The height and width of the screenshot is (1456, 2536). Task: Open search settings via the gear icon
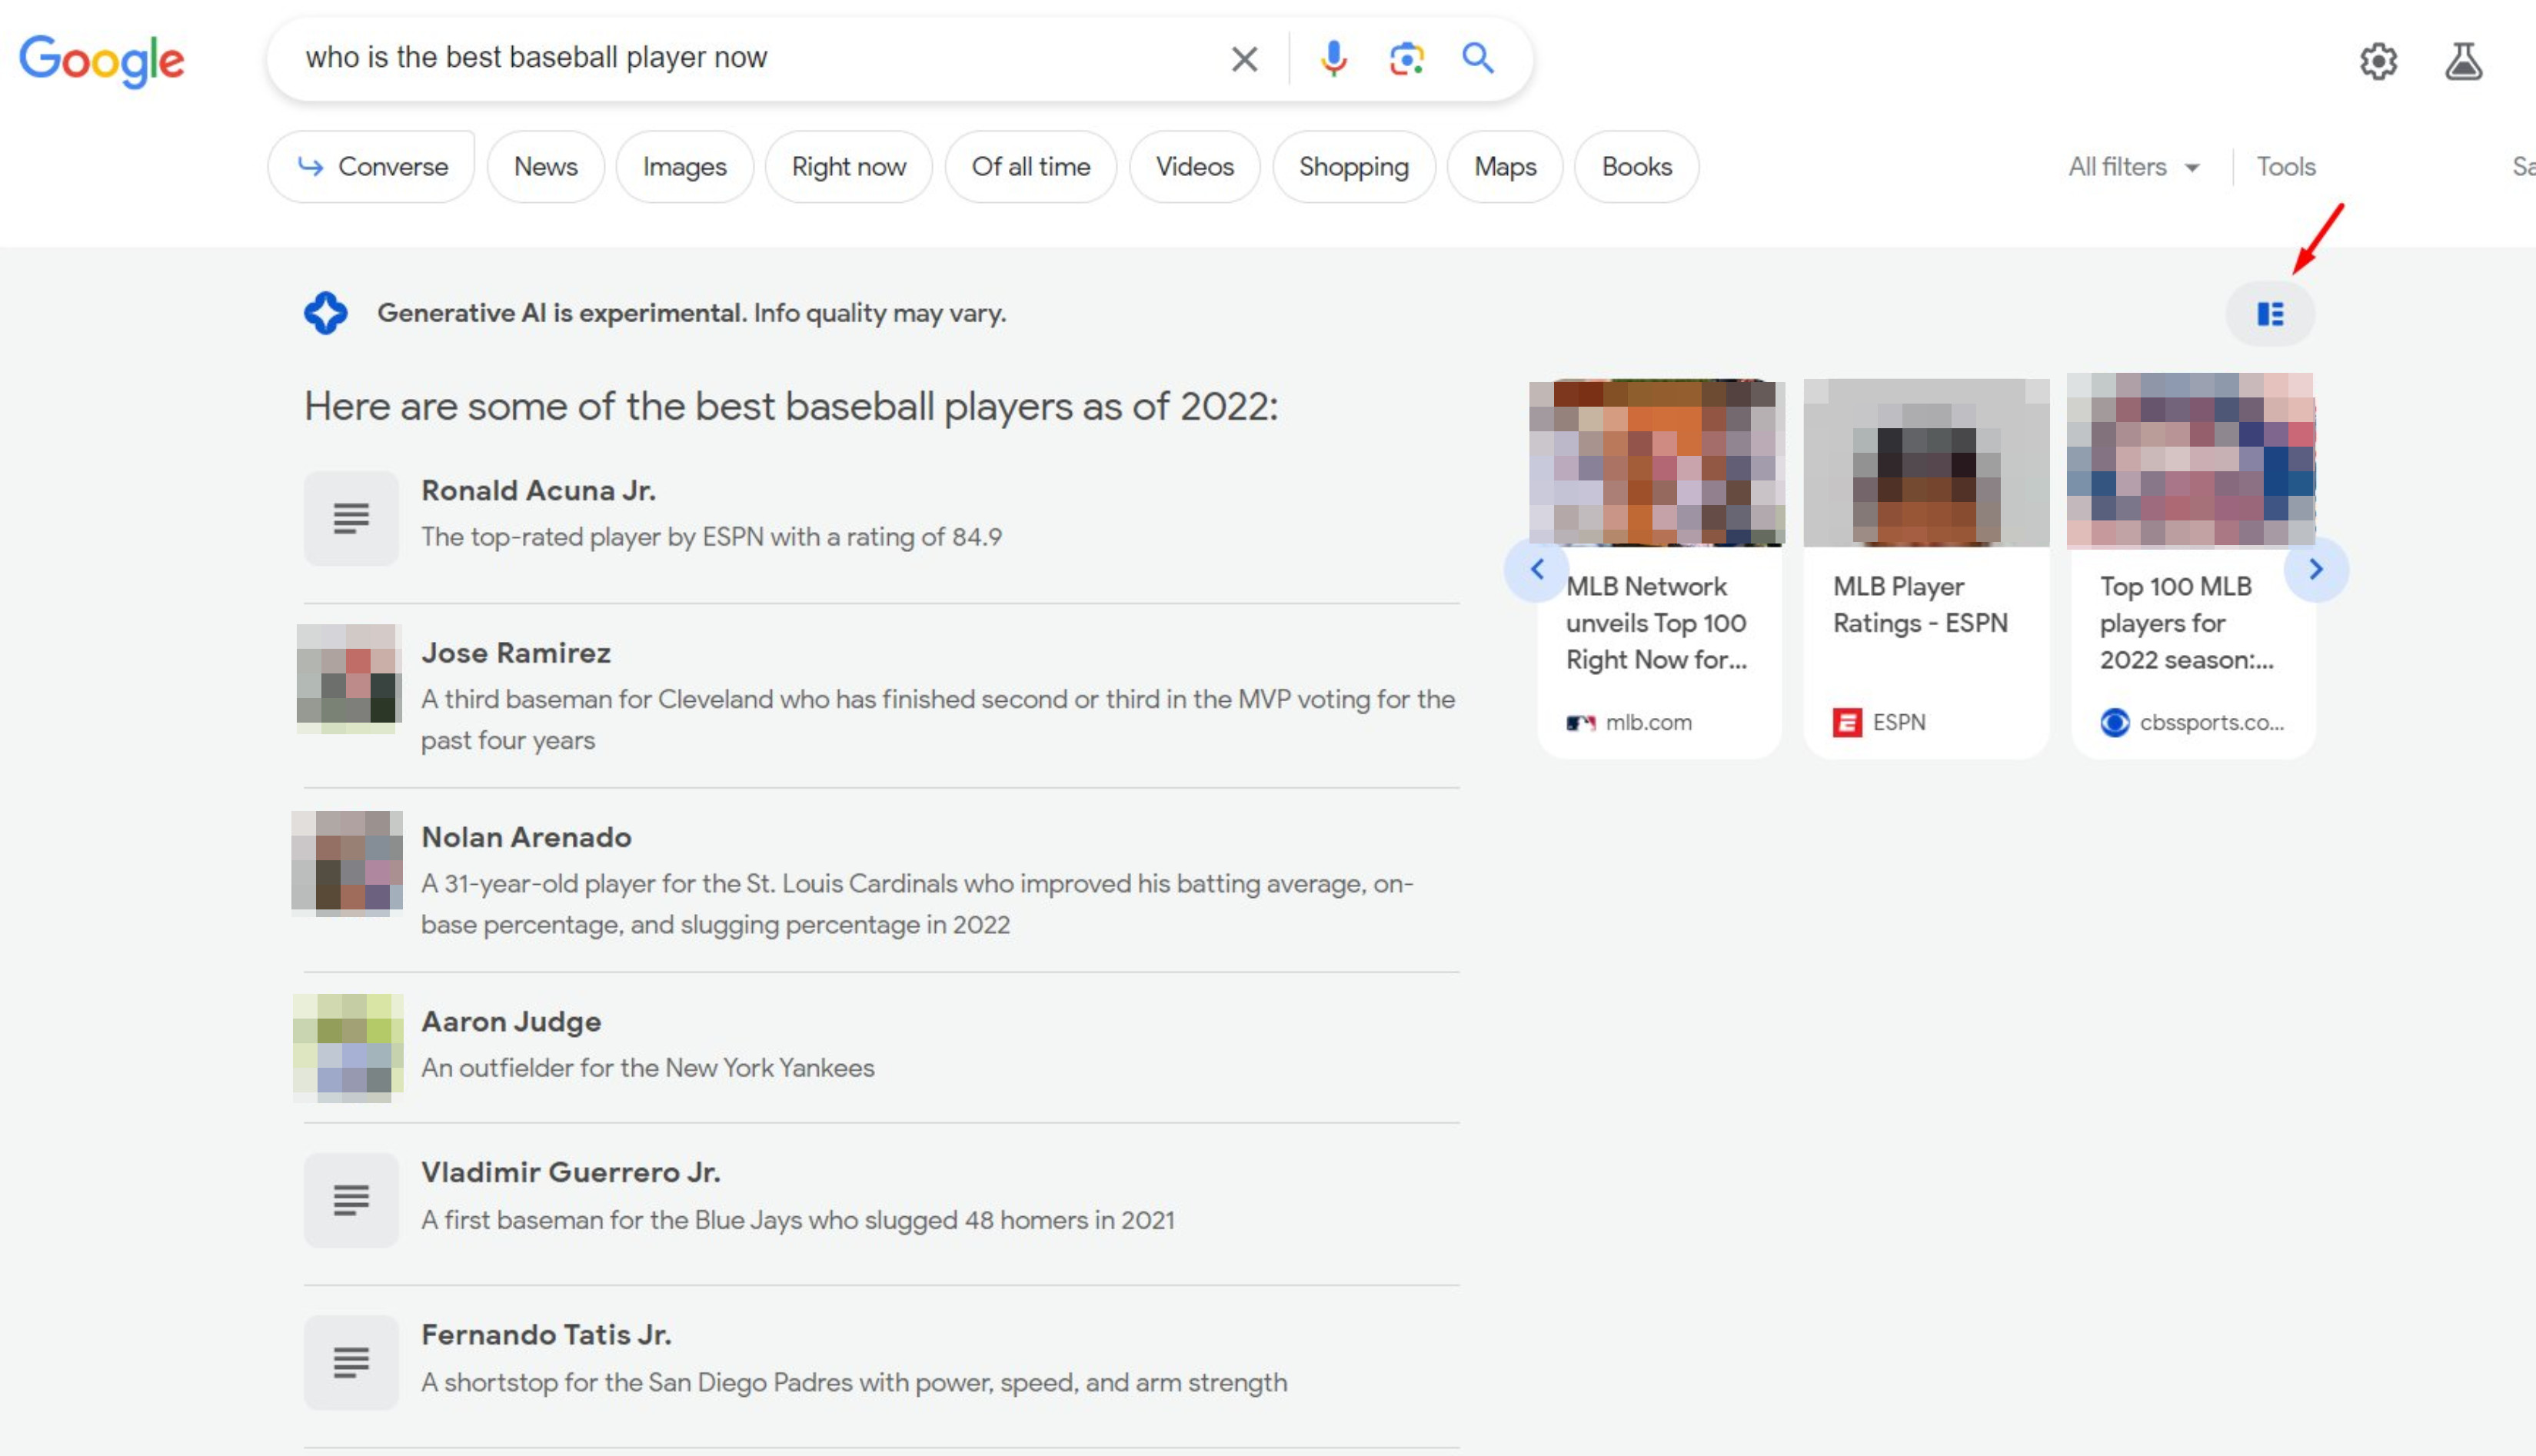tap(2380, 61)
